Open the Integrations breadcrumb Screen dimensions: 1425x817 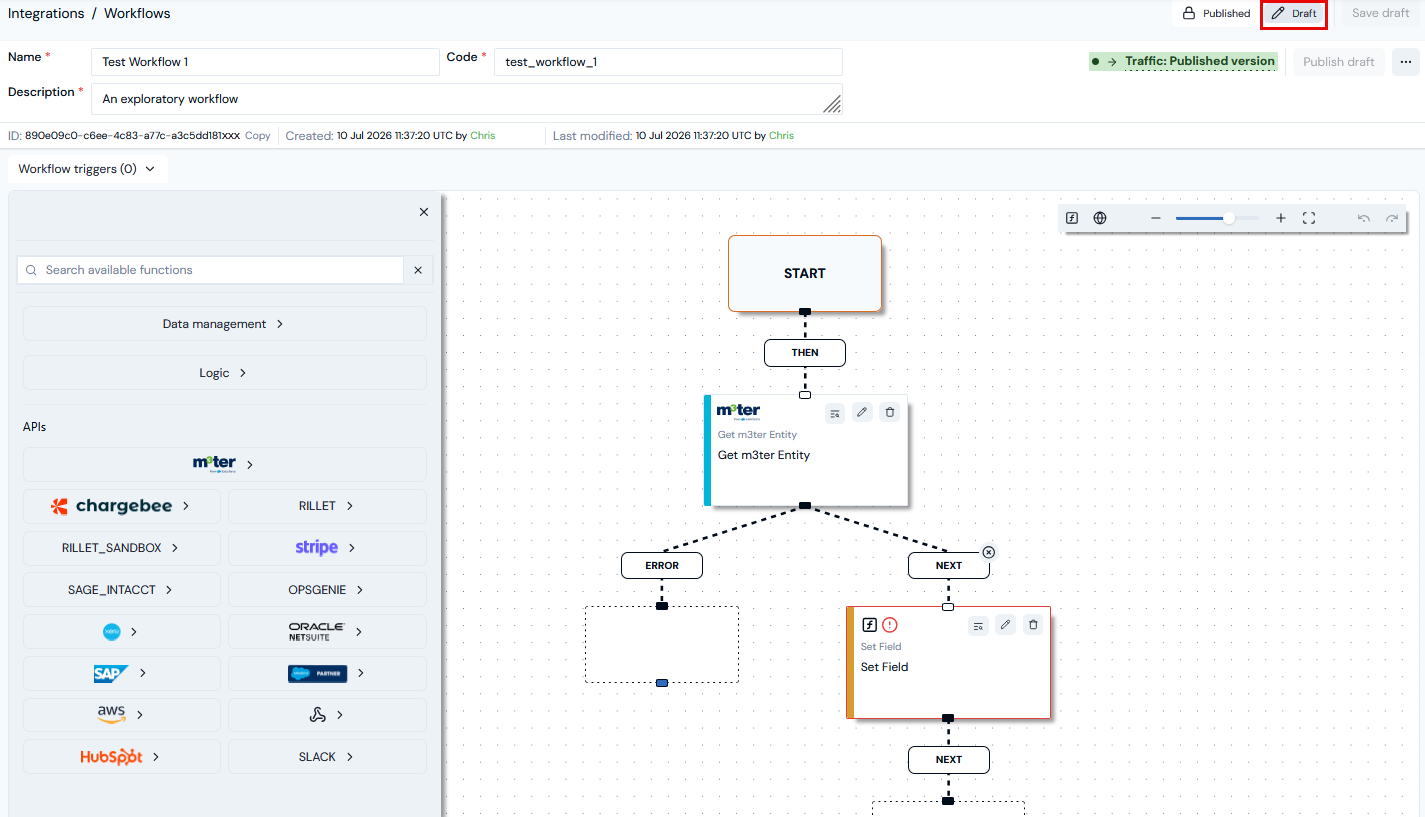[46, 13]
